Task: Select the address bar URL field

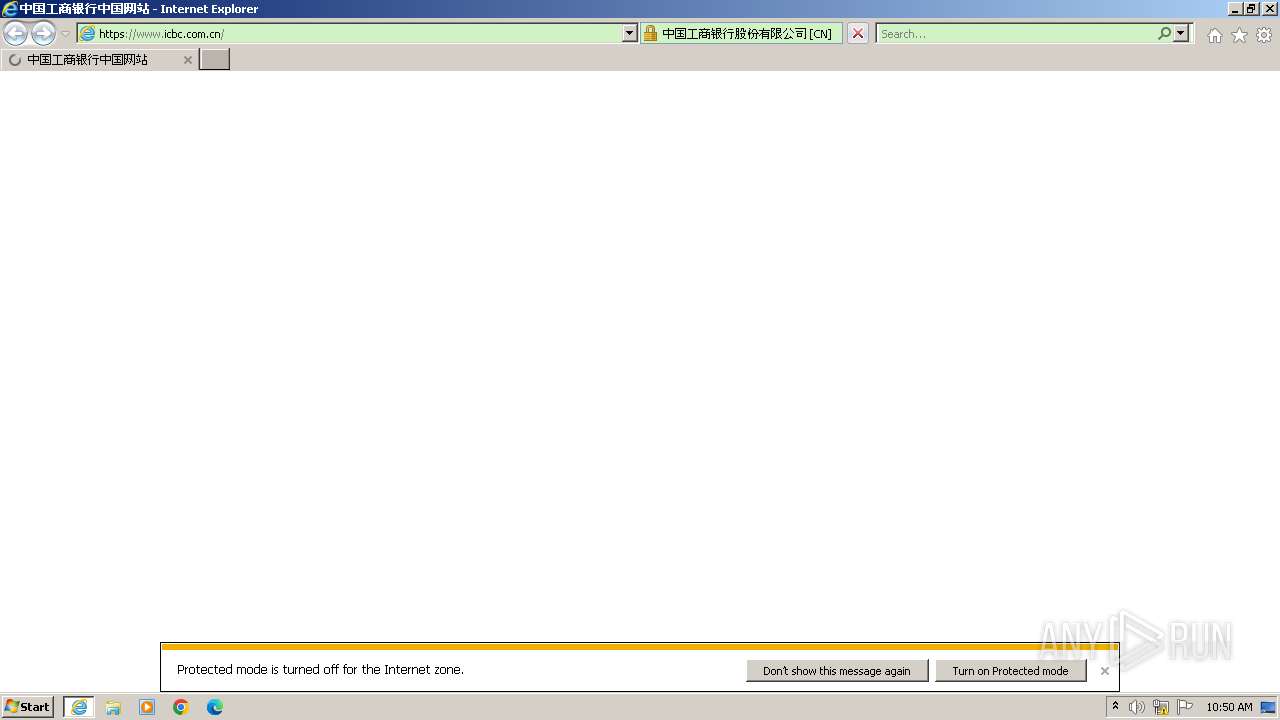Action: [x=350, y=33]
